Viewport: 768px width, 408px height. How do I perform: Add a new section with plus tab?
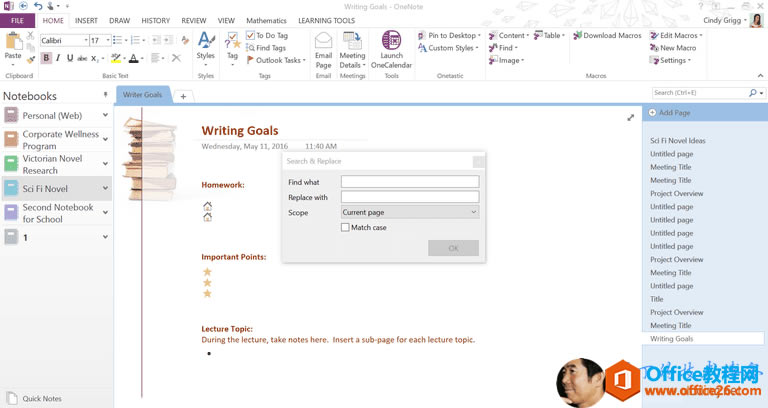click(x=183, y=96)
